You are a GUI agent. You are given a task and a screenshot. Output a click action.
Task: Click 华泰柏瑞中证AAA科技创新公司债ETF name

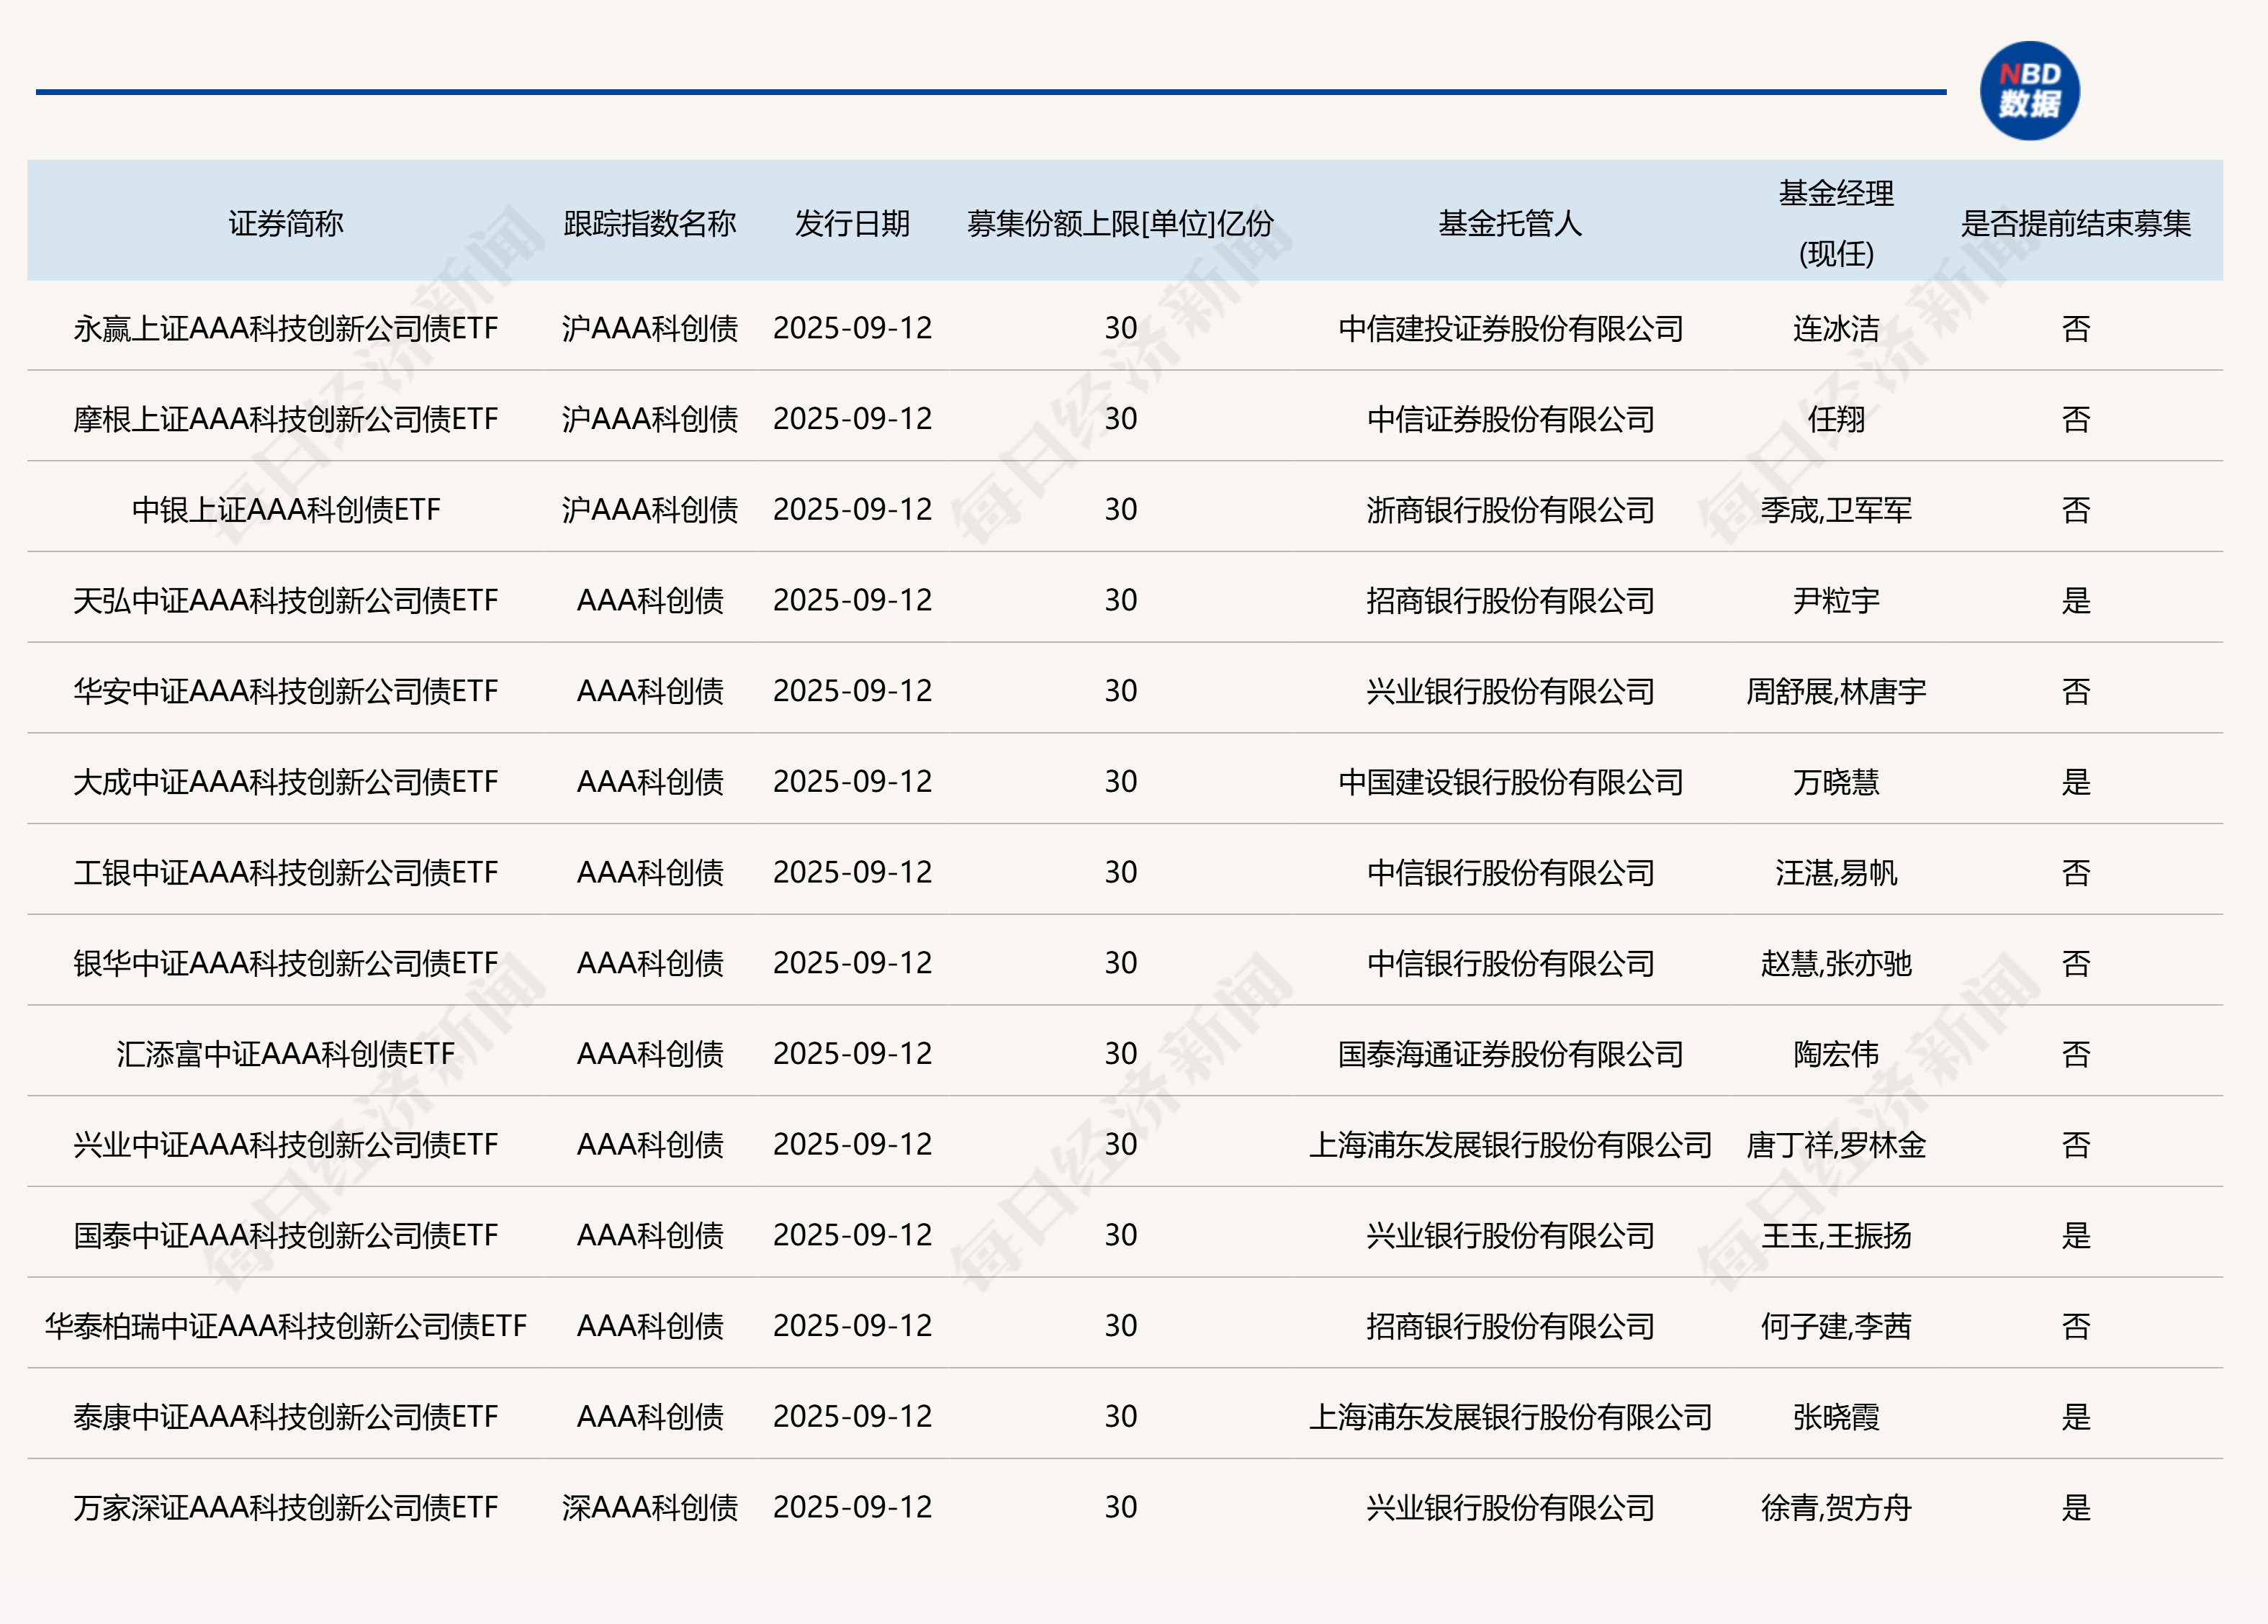pyautogui.click(x=286, y=1326)
